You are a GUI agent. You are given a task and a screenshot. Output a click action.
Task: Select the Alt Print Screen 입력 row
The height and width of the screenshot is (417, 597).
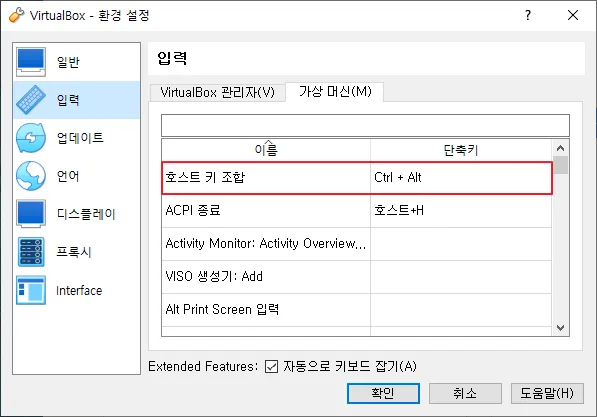tap(357, 310)
